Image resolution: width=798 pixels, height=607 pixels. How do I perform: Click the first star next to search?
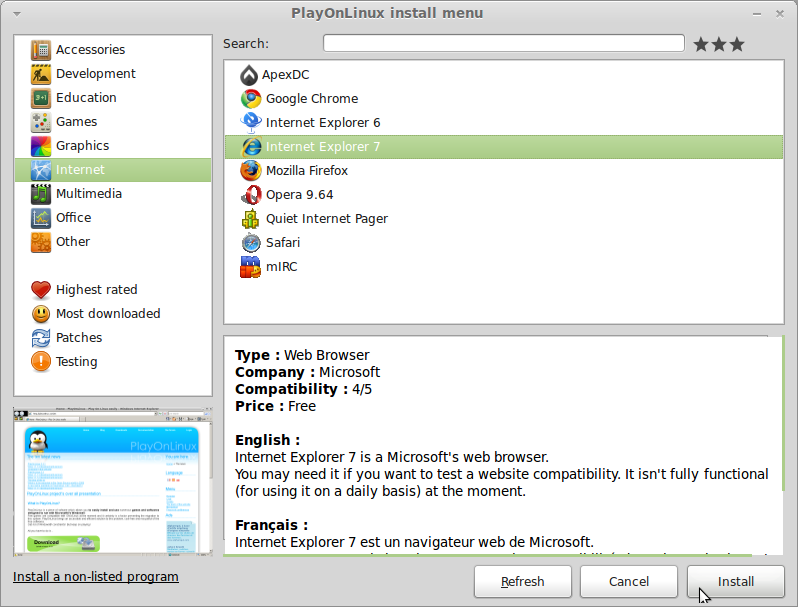point(701,44)
